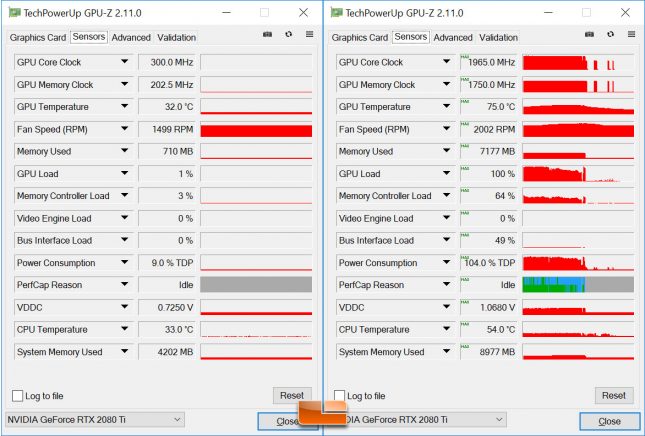Click Fan Speed graph in left window

[256, 130]
